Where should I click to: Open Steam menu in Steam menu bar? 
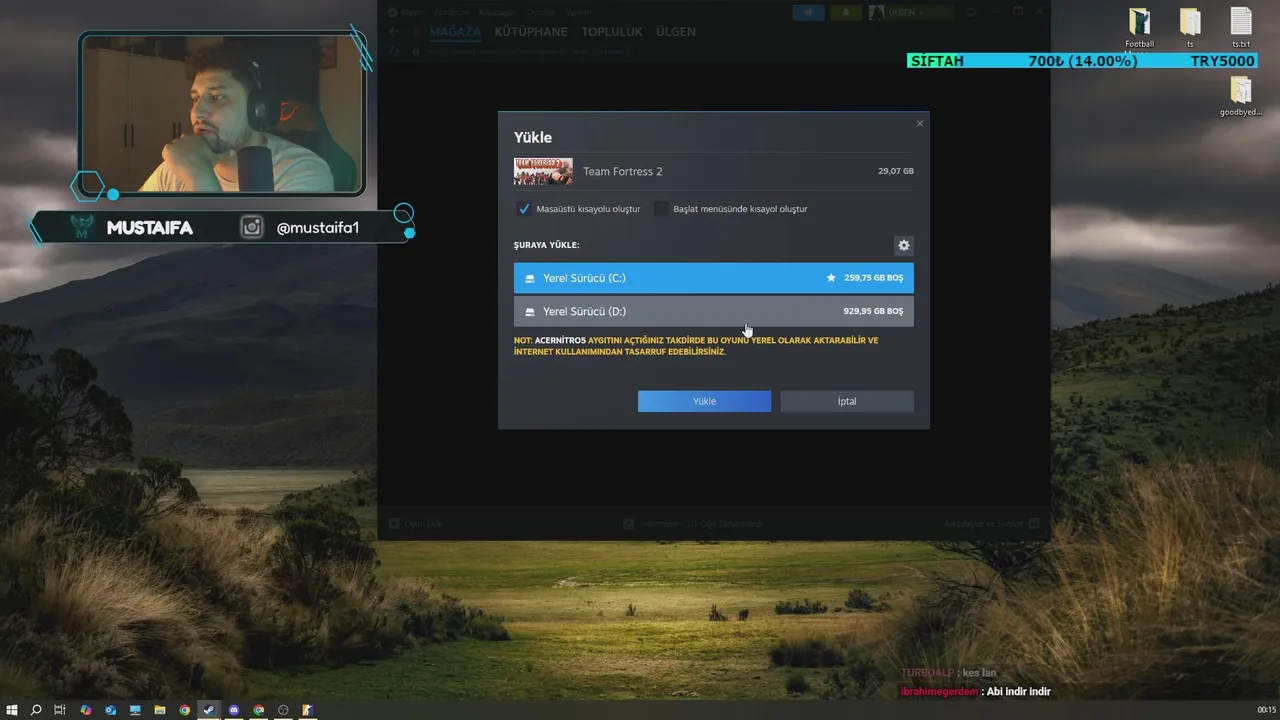tap(412, 12)
